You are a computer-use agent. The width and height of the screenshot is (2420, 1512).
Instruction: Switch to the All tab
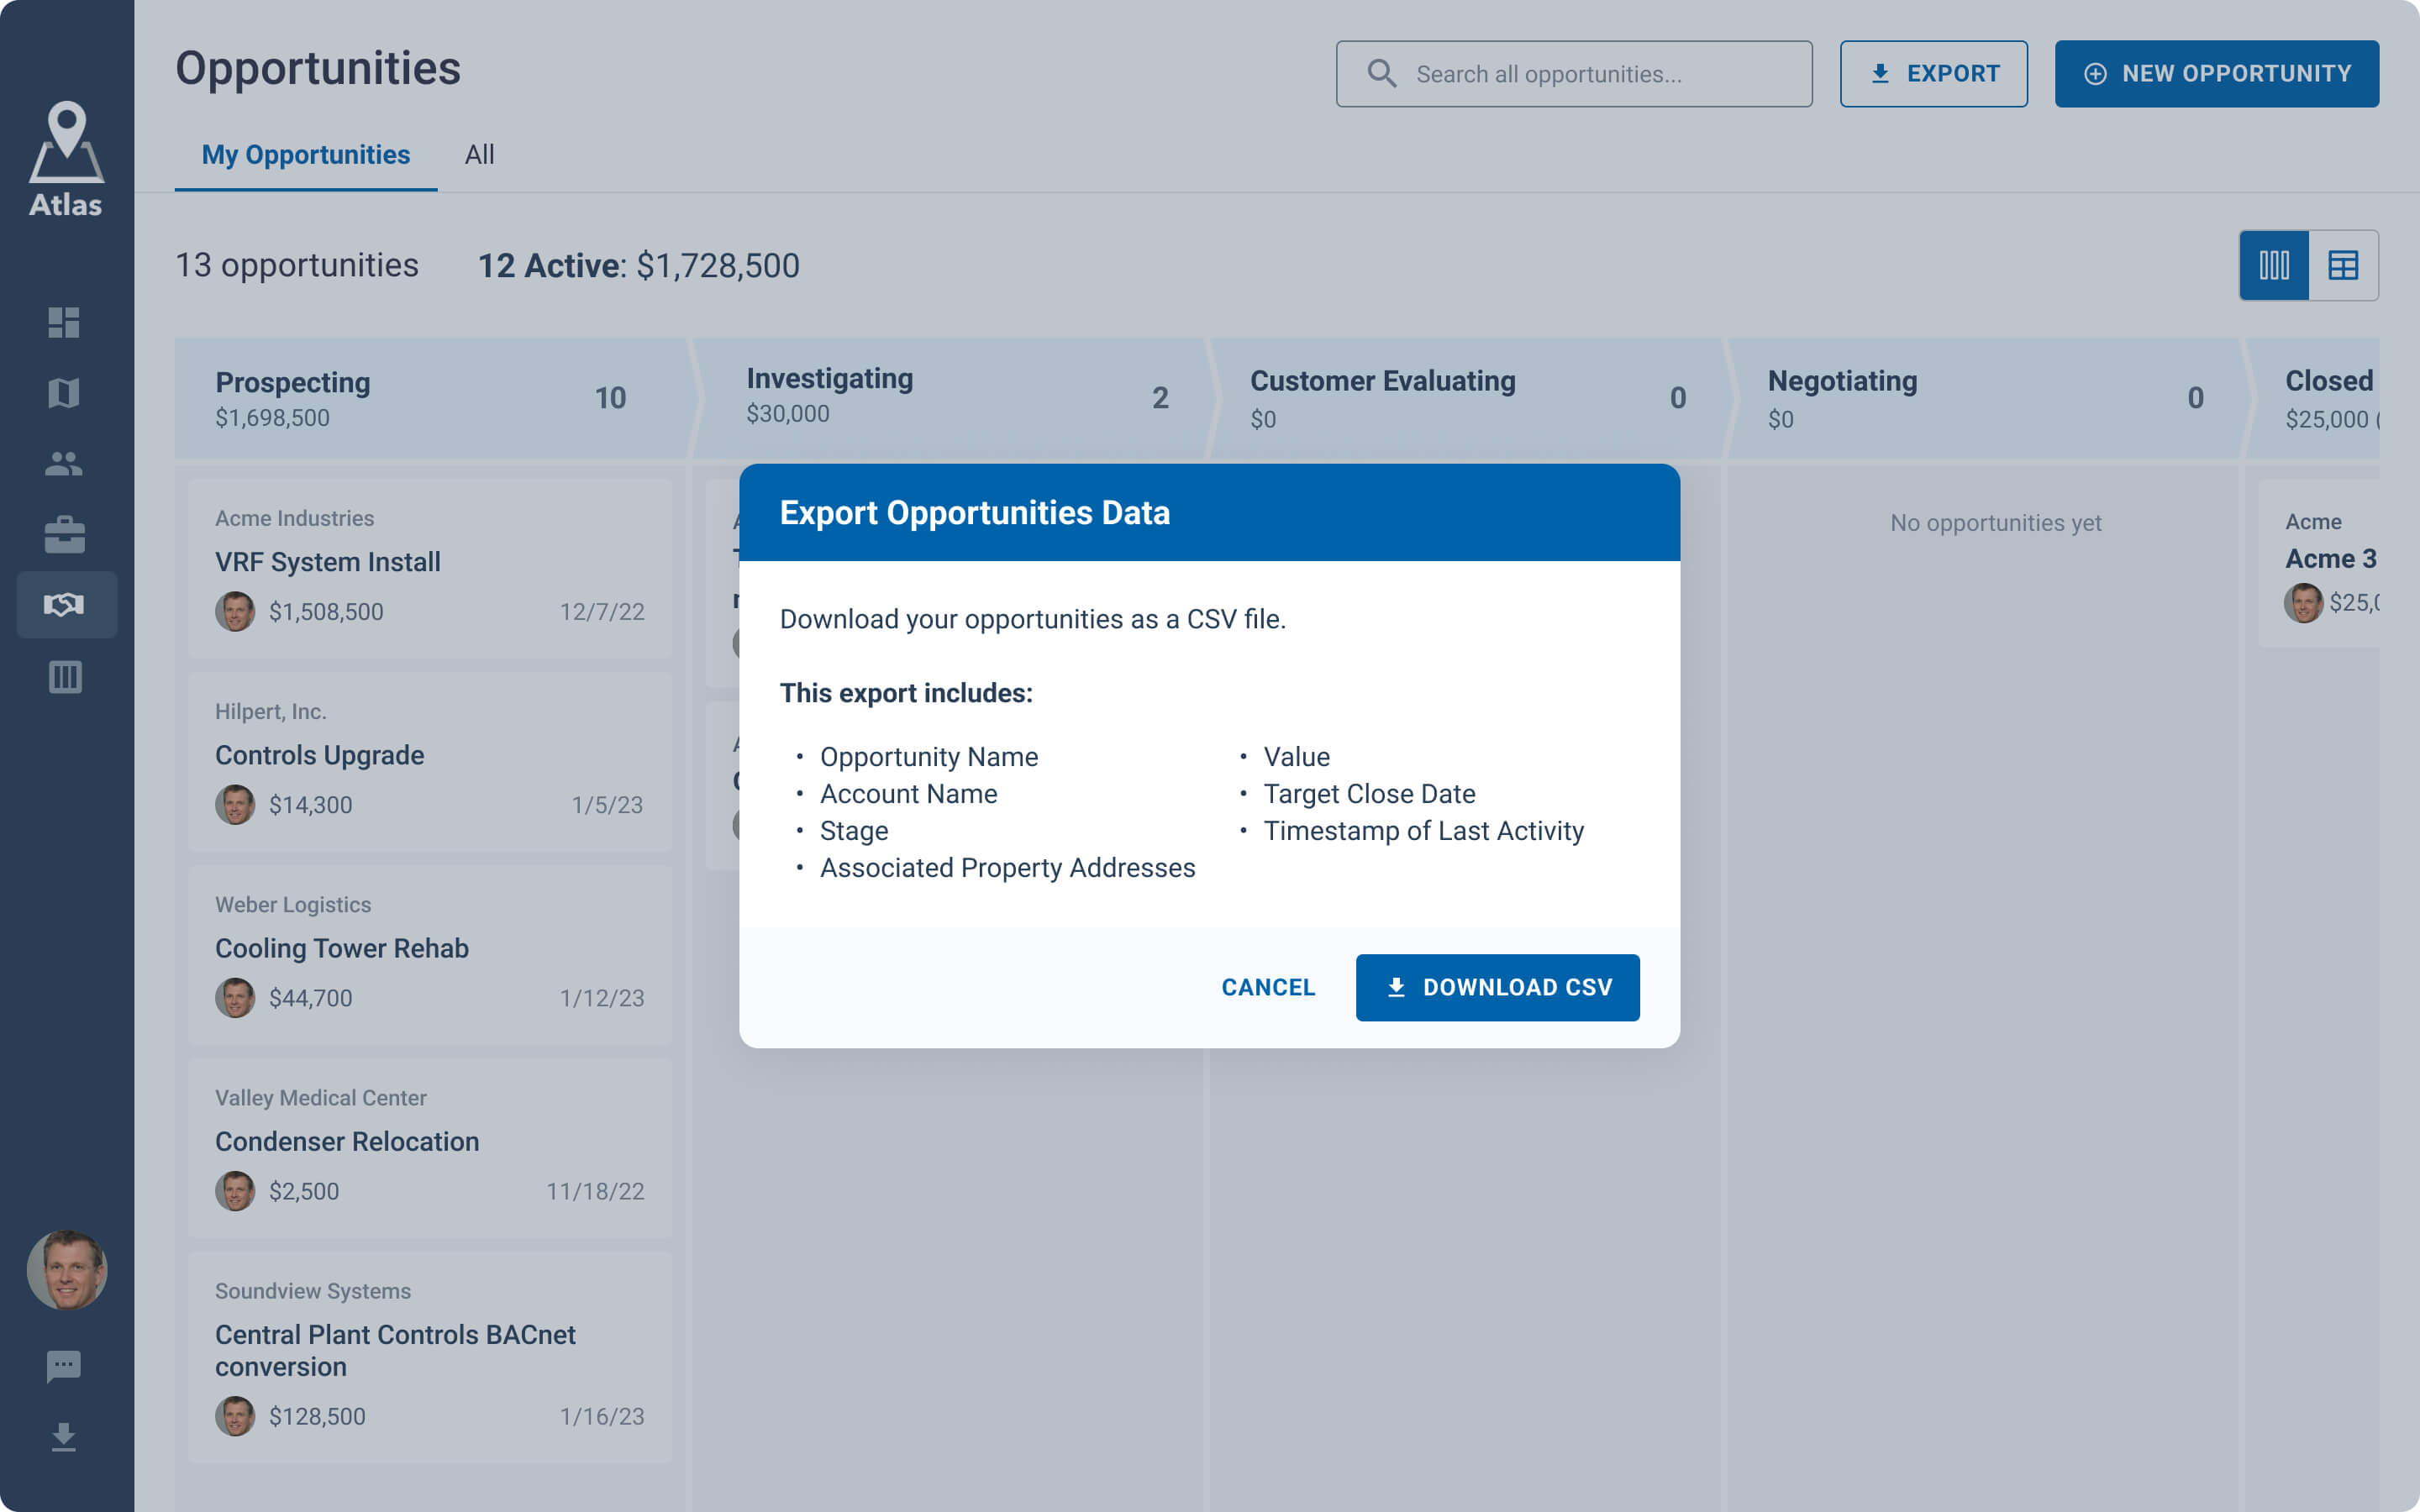point(479,155)
